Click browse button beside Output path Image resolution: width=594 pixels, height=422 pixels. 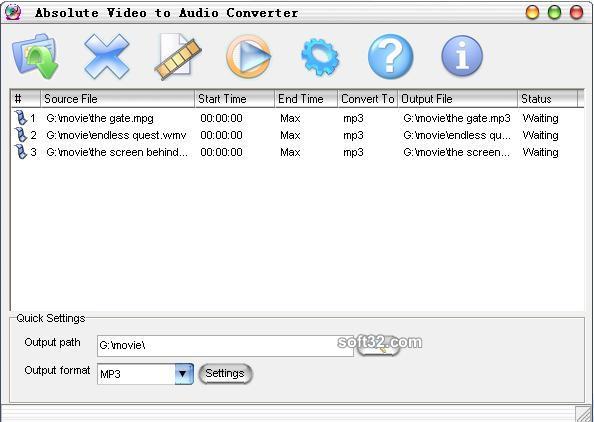point(378,346)
